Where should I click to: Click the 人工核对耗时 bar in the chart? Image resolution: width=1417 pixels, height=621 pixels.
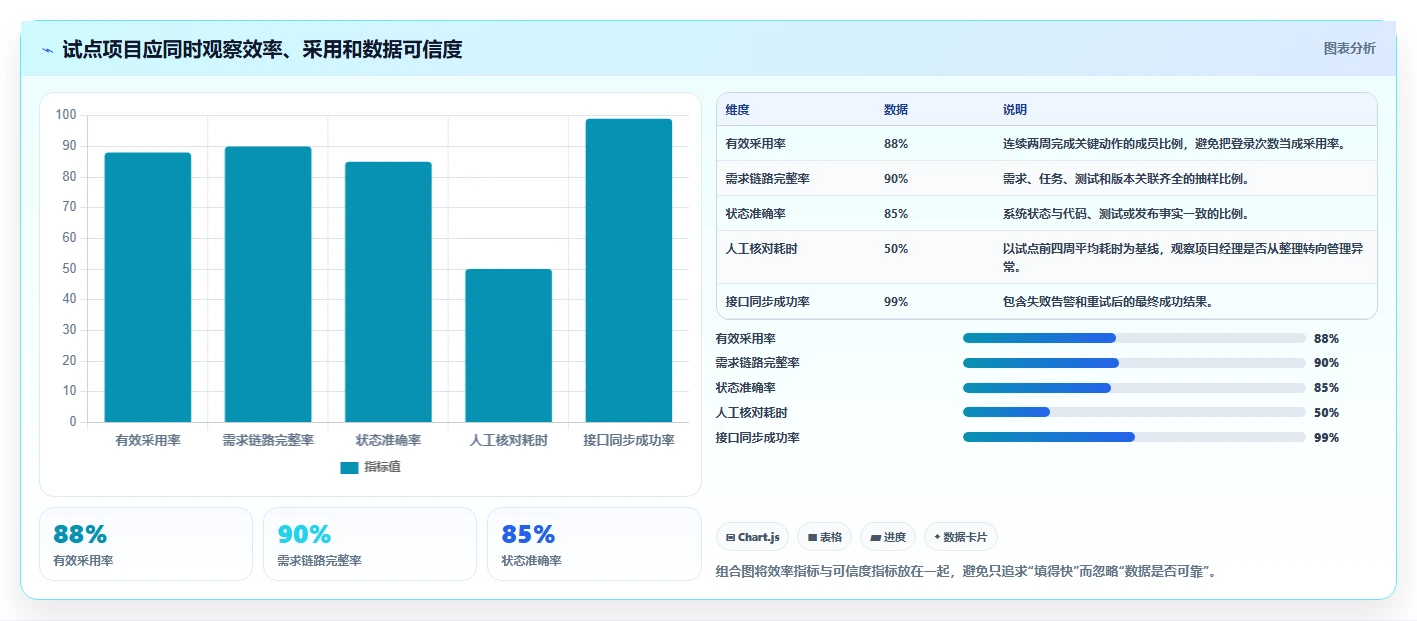coord(508,345)
